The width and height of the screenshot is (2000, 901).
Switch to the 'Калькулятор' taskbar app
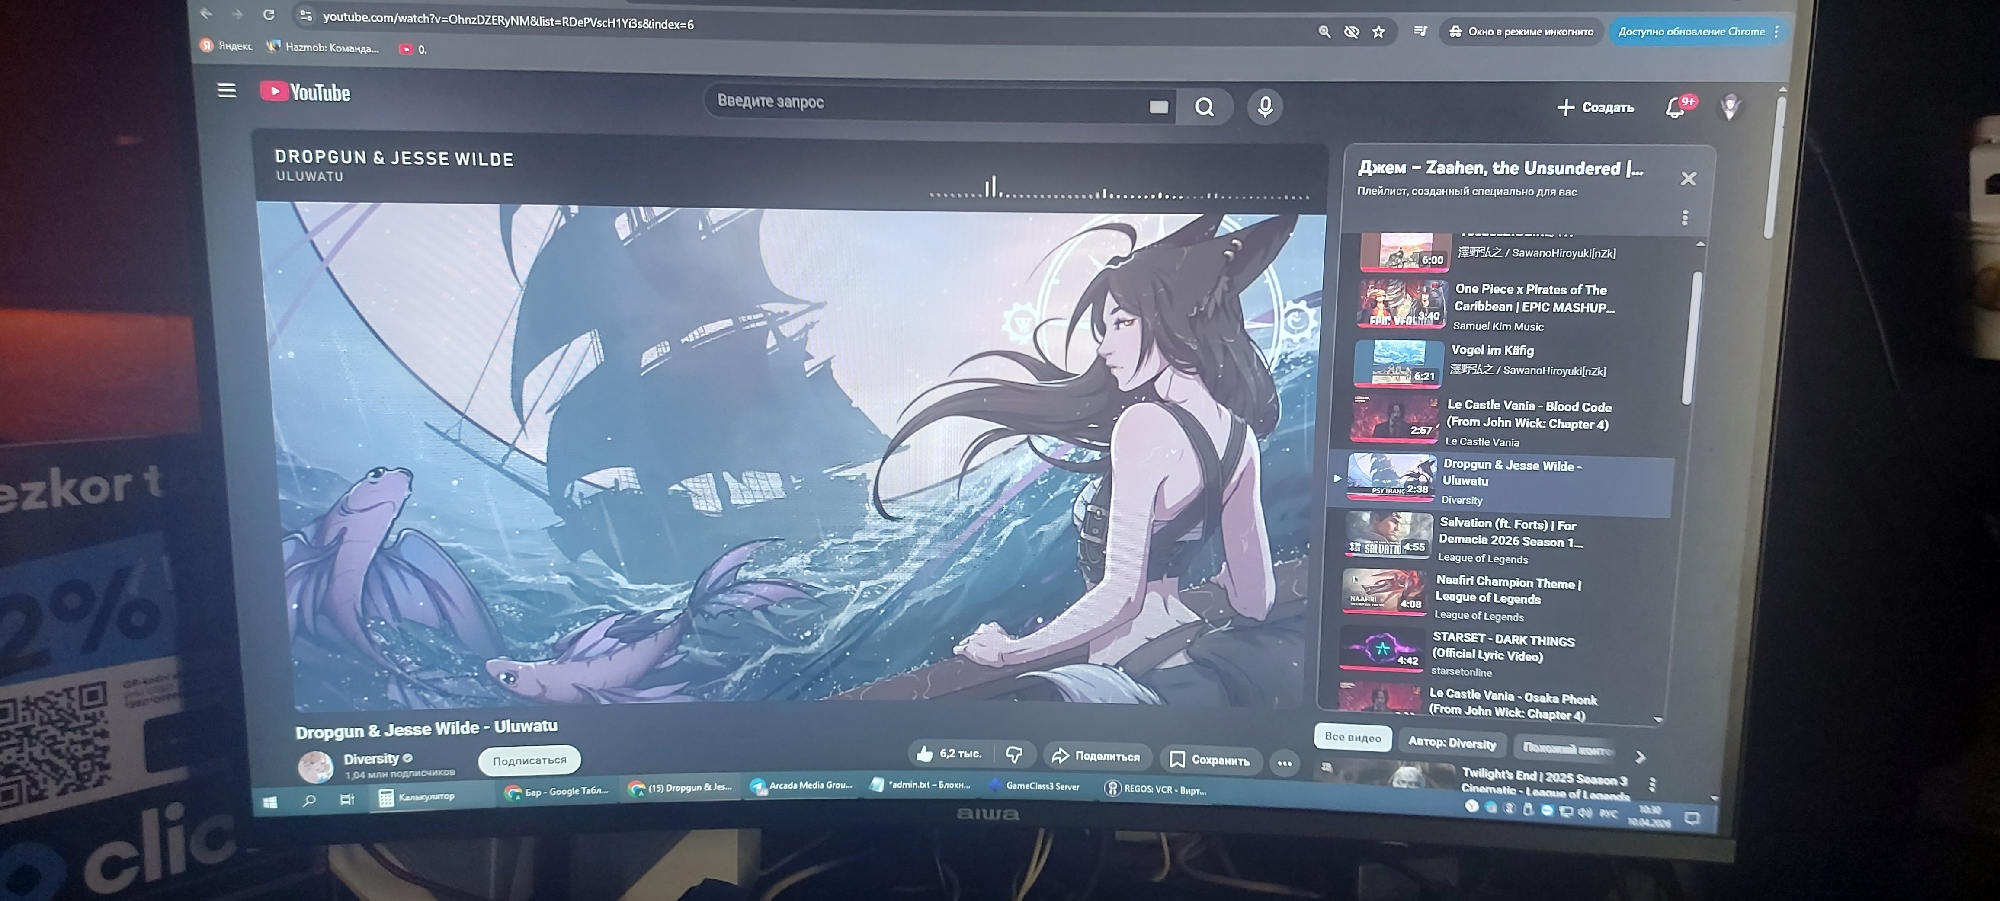418,797
